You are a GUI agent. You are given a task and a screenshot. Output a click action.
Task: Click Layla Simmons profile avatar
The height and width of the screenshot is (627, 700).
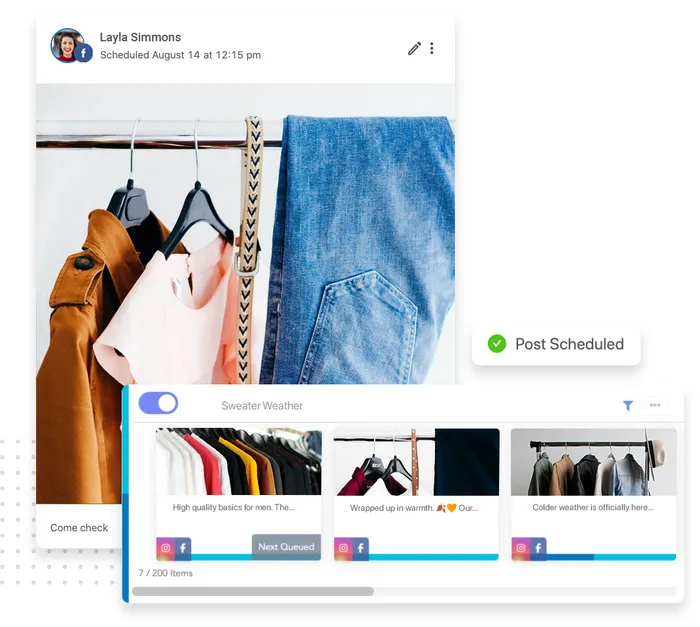coord(67,46)
